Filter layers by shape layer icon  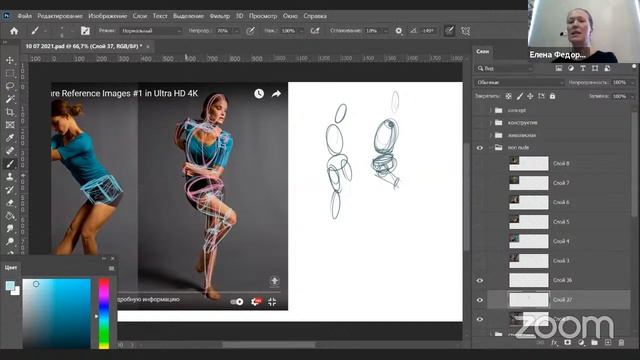(595, 68)
